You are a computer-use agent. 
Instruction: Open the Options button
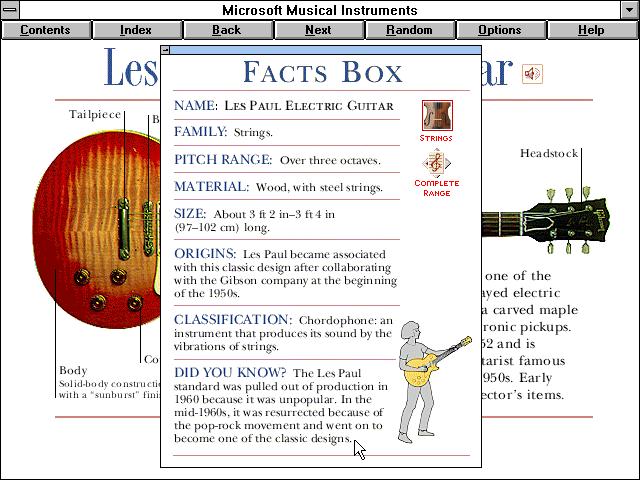501,30
